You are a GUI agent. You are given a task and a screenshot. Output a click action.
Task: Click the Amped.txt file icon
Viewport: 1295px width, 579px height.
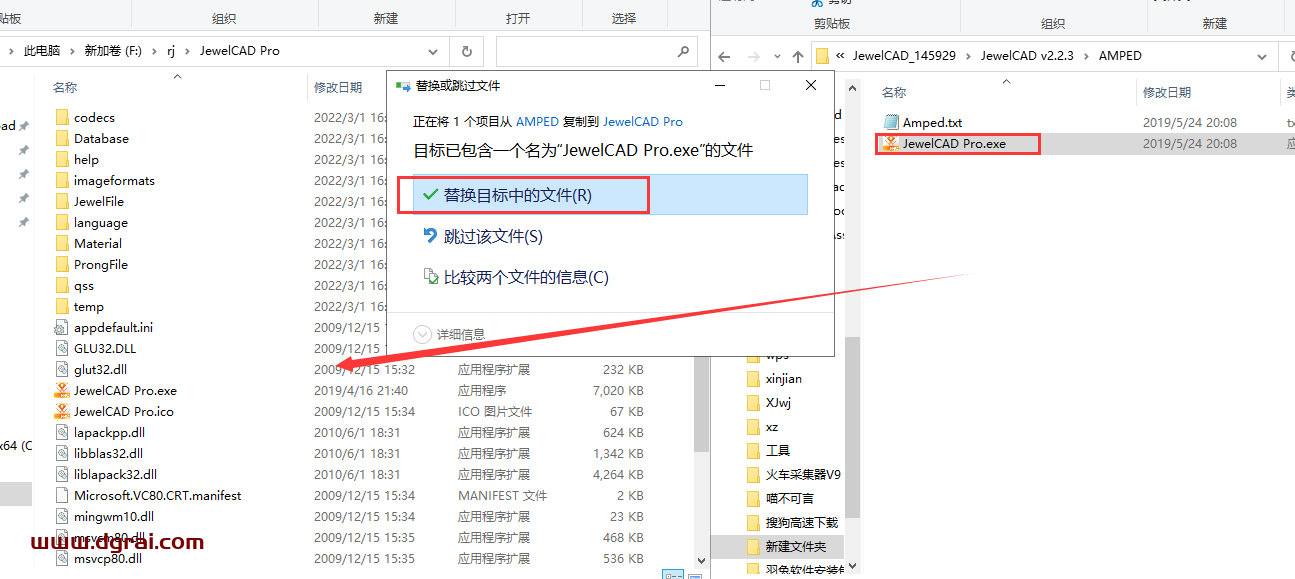[x=891, y=122]
